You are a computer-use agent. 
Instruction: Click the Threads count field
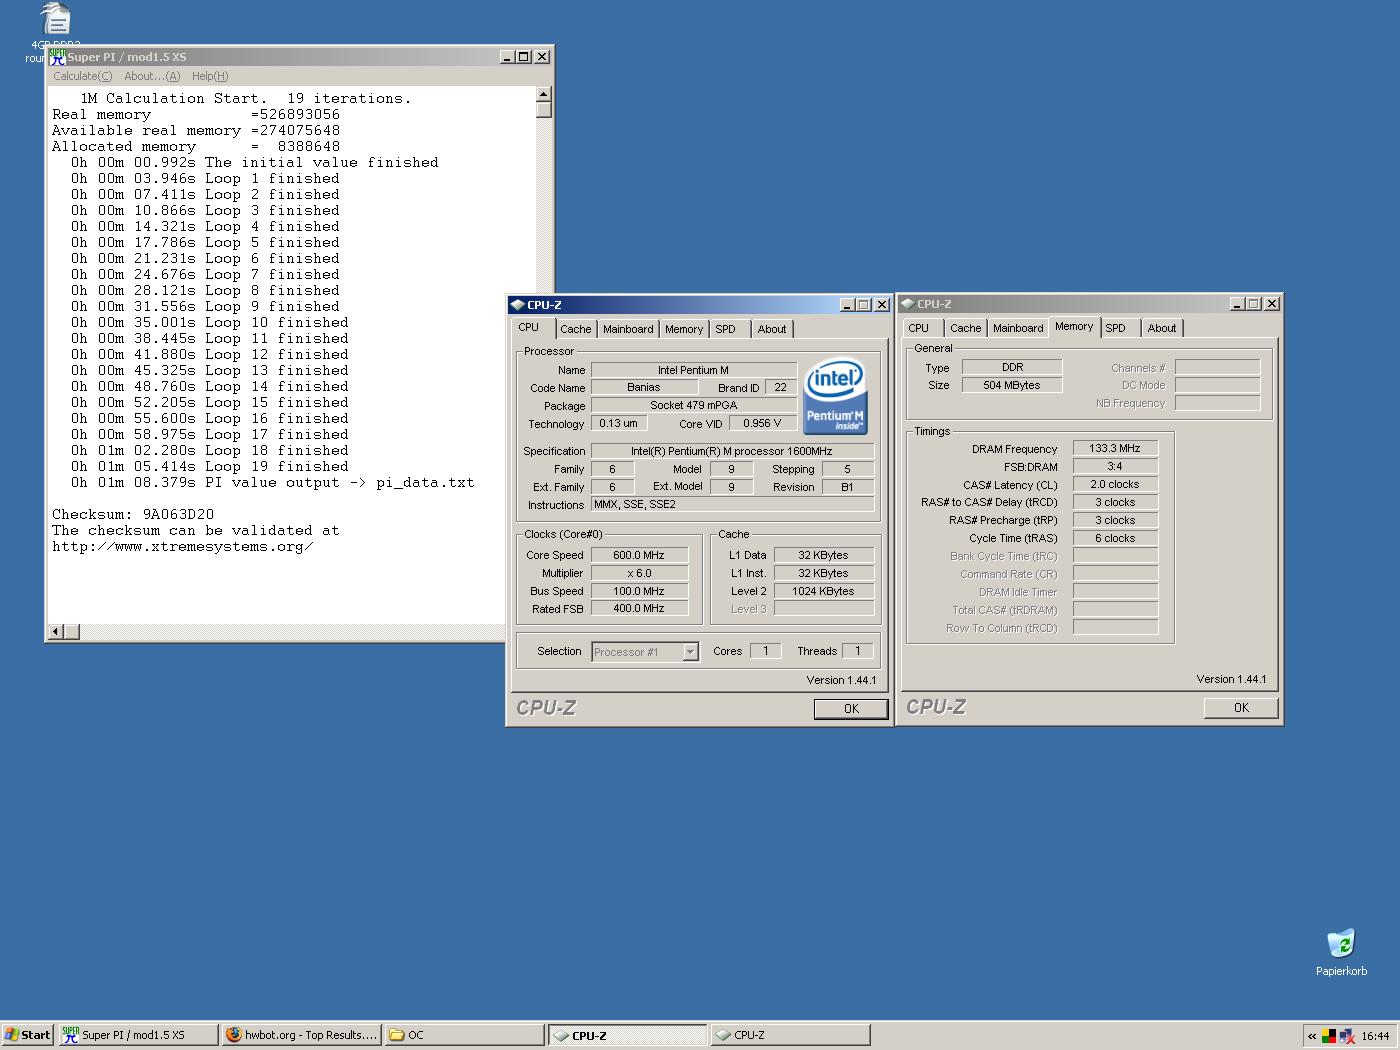point(857,651)
